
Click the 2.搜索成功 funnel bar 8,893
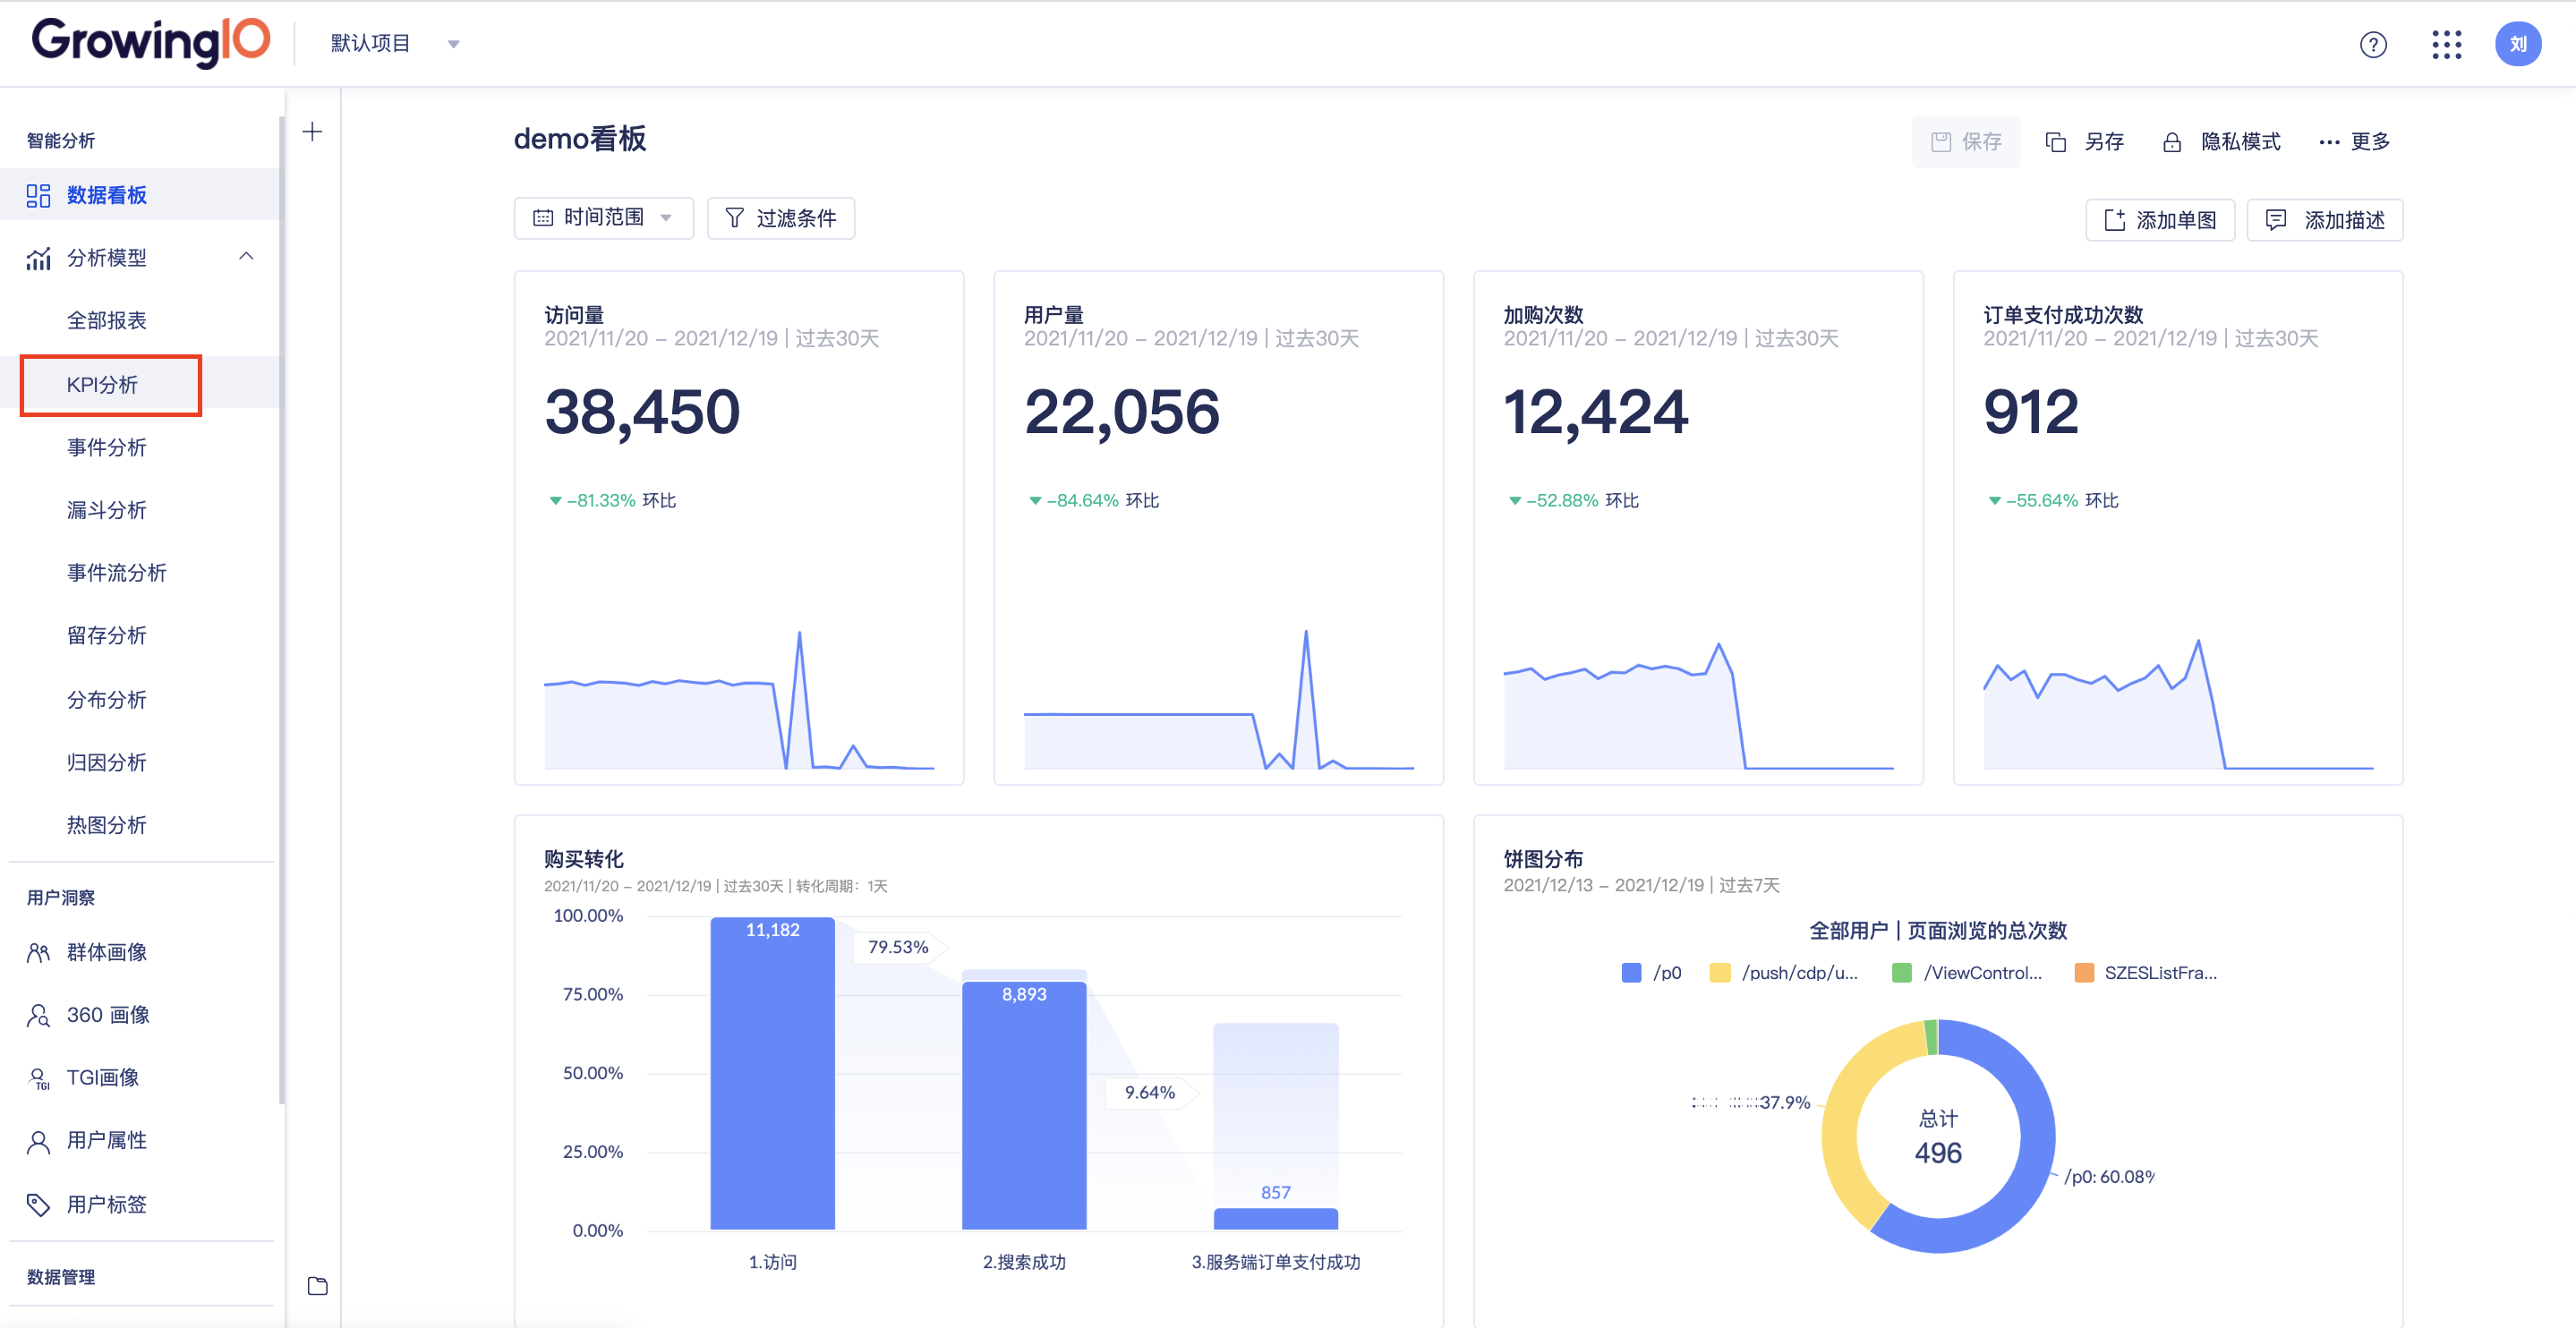coord(1024,1106)
